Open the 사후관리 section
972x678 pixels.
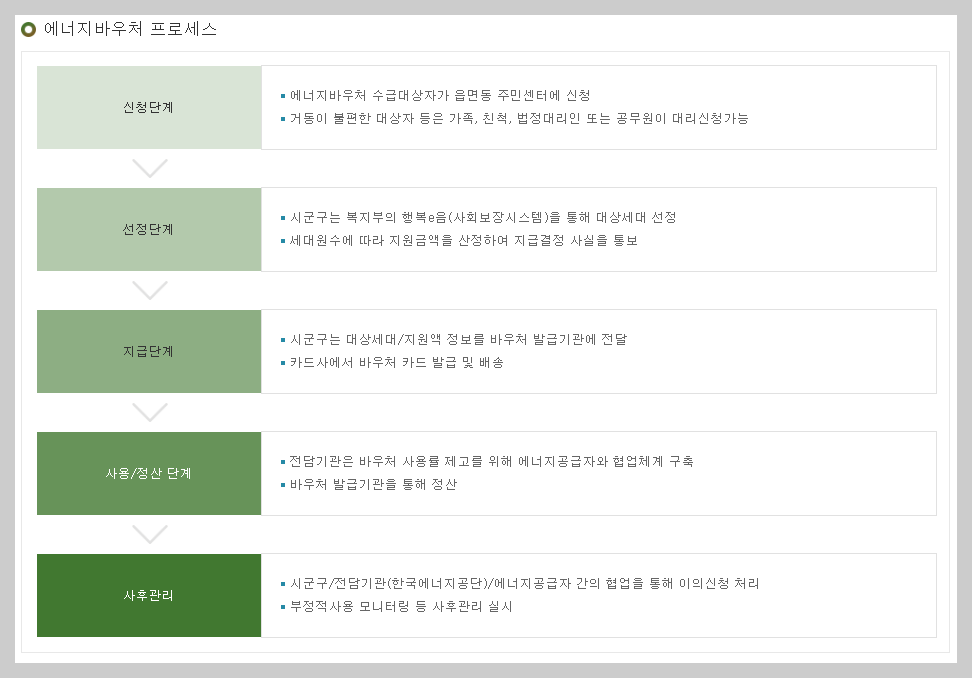tap(150, 595)
